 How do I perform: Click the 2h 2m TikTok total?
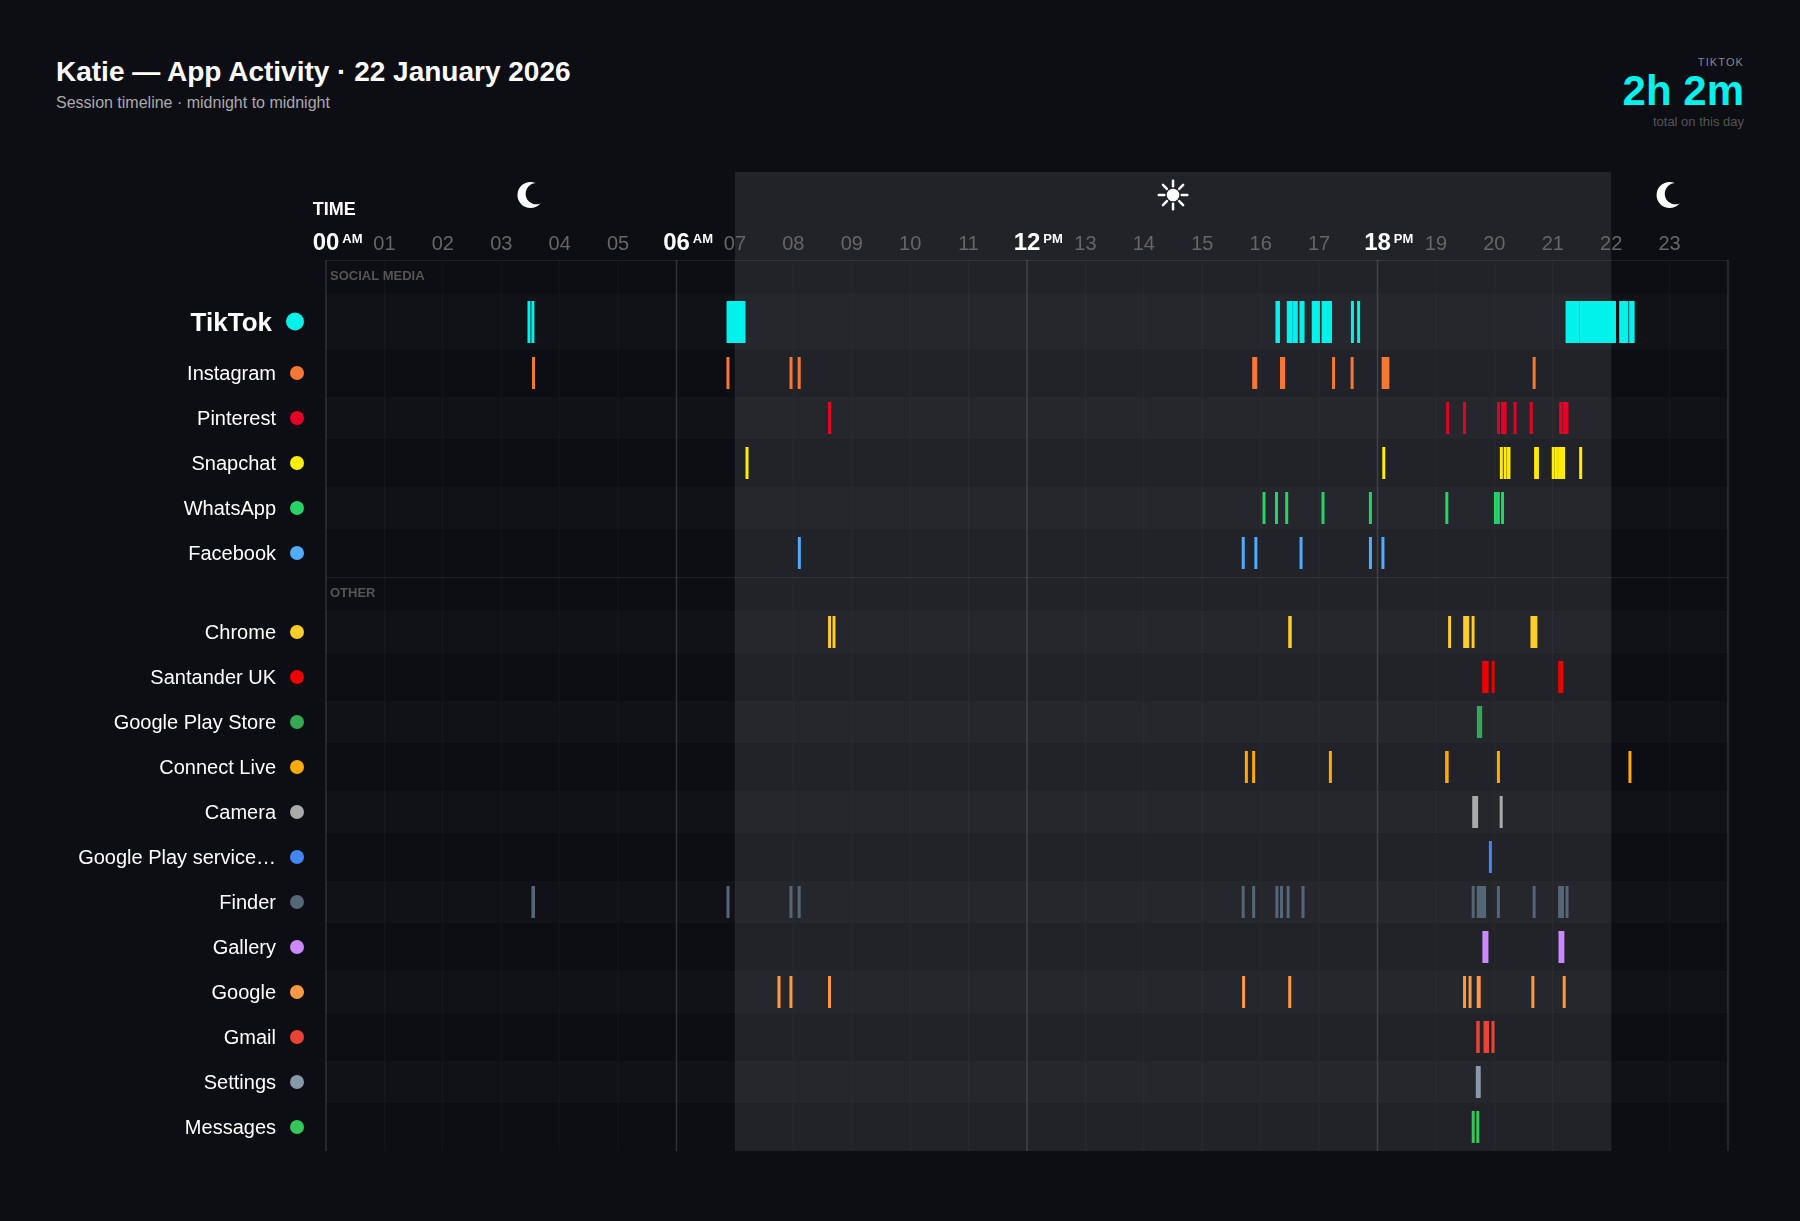[x=1683, y=91]
